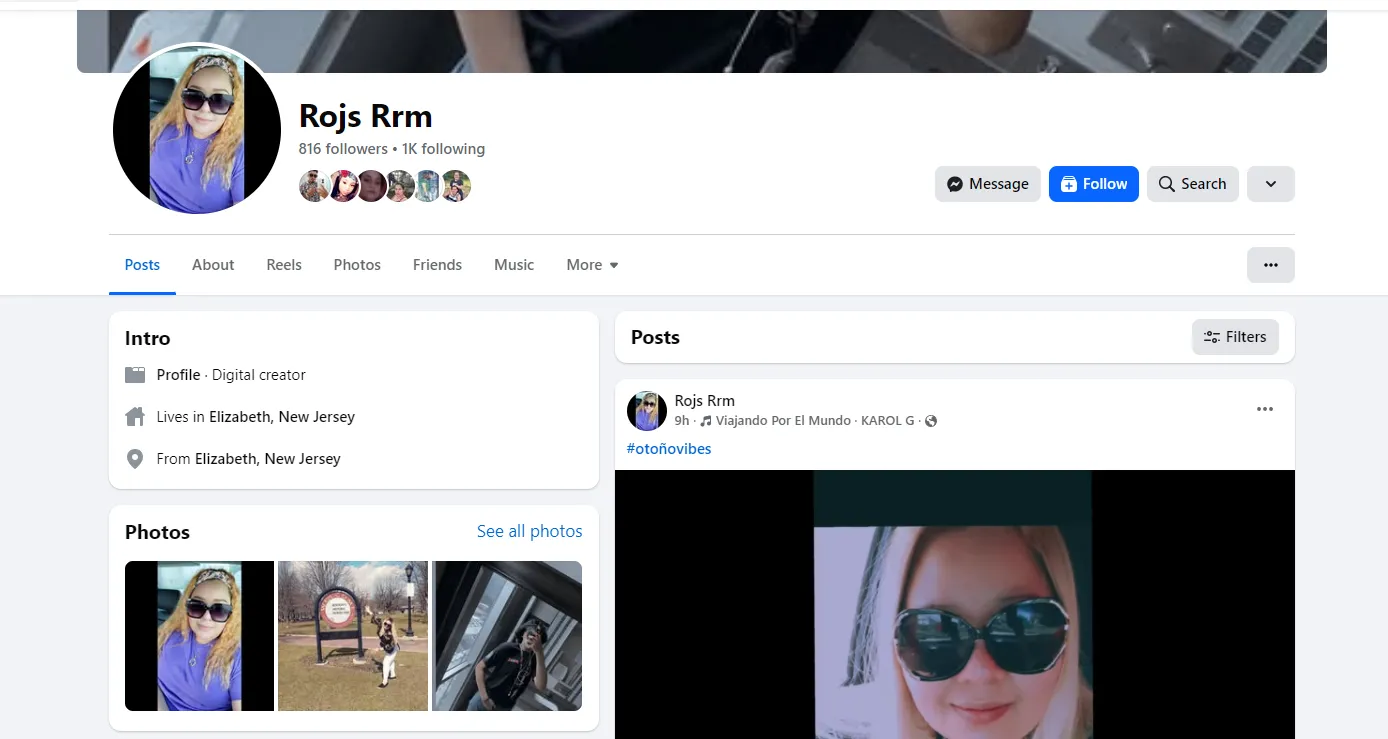Open the first follower avatar in the row
The height and width of the screenshot is (739, 1388).
pyautogui.click(x=314, y=186)
